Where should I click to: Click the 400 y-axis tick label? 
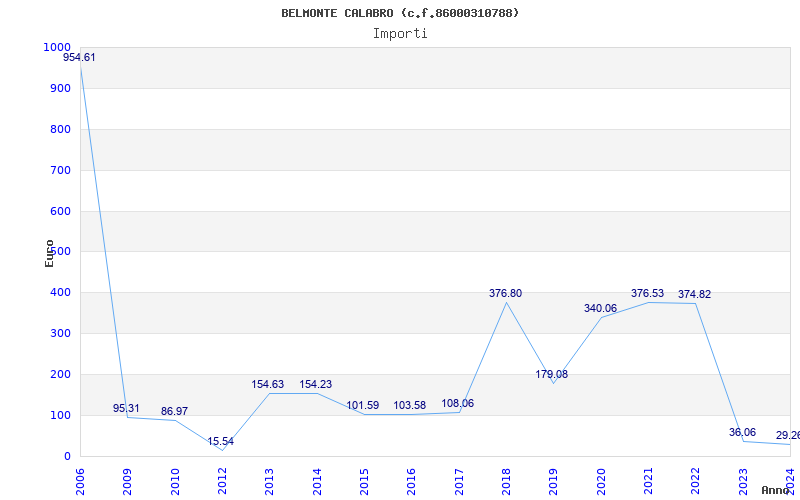pos(60,293)
